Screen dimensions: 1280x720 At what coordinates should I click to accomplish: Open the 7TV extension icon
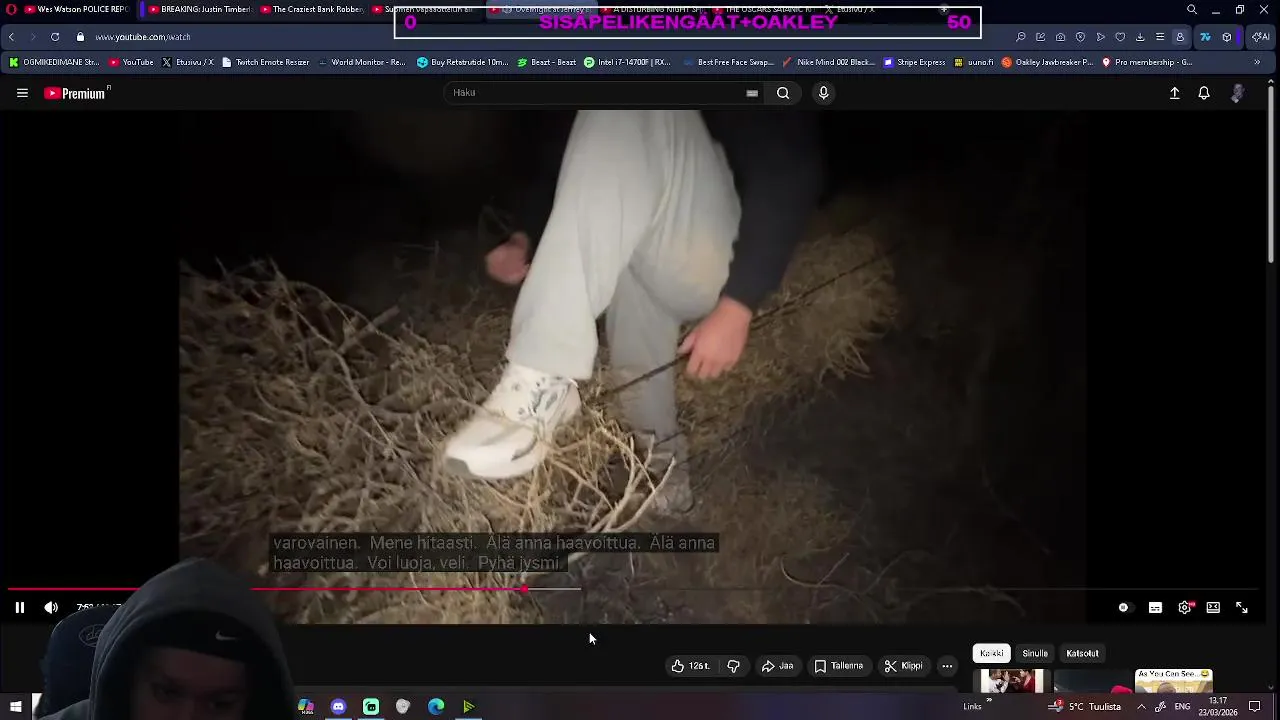pyautogui.click(x=1205, y=37)
